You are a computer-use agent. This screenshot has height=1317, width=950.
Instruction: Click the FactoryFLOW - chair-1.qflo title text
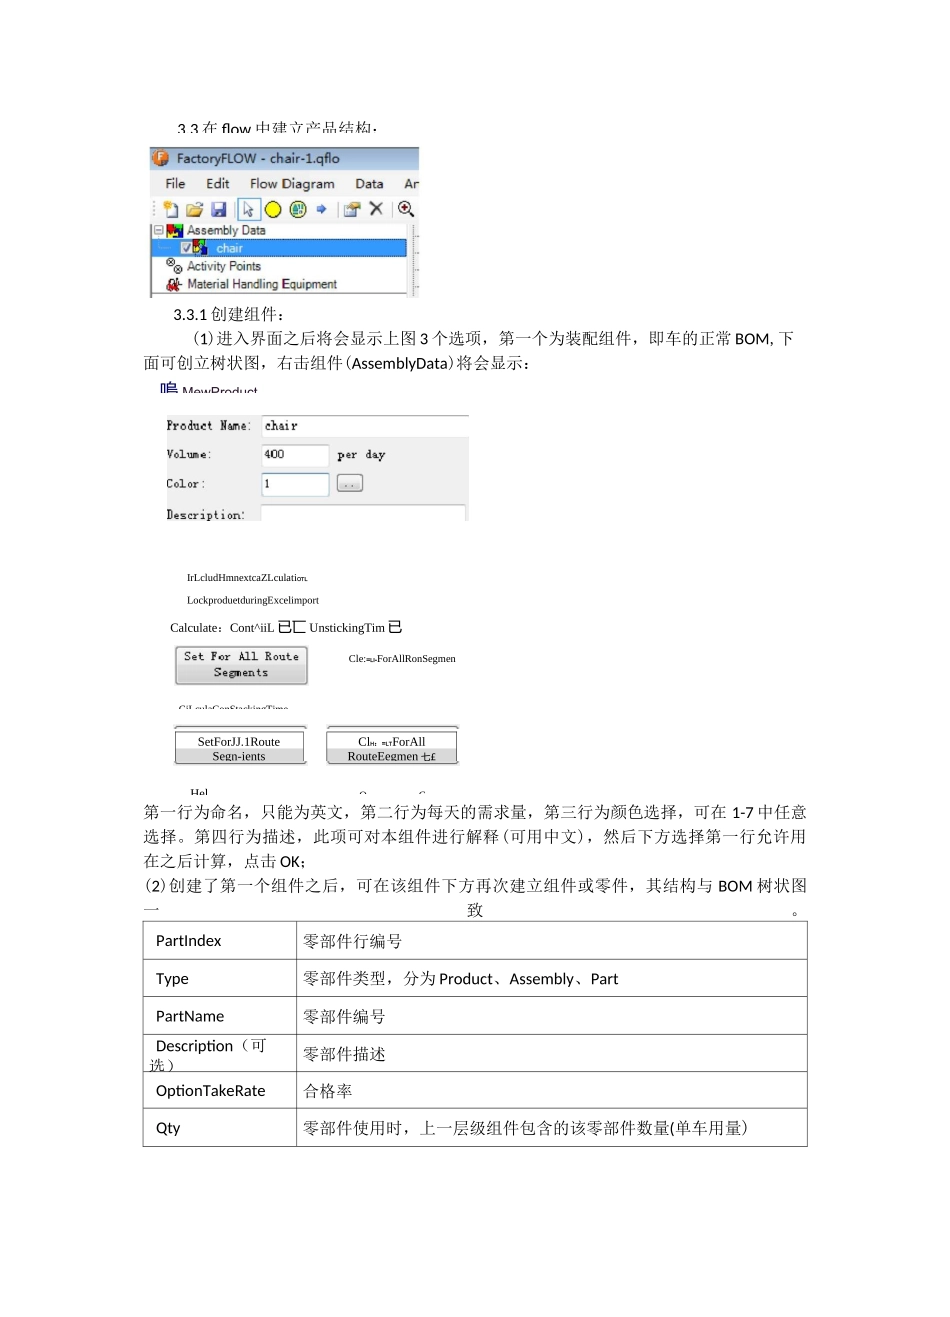258,158
